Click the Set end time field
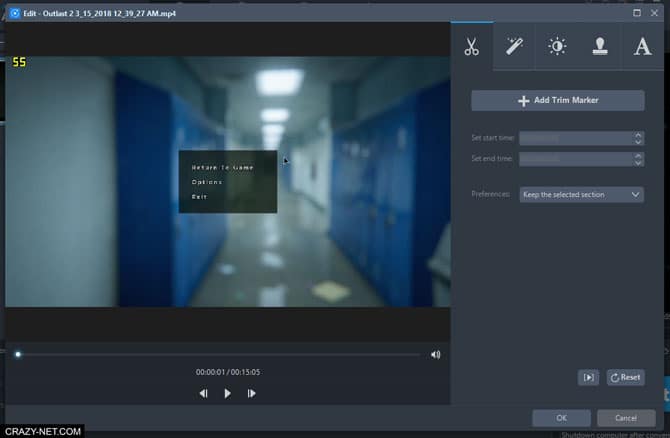This screenshot has height=438, width=670. click(576, 159)
